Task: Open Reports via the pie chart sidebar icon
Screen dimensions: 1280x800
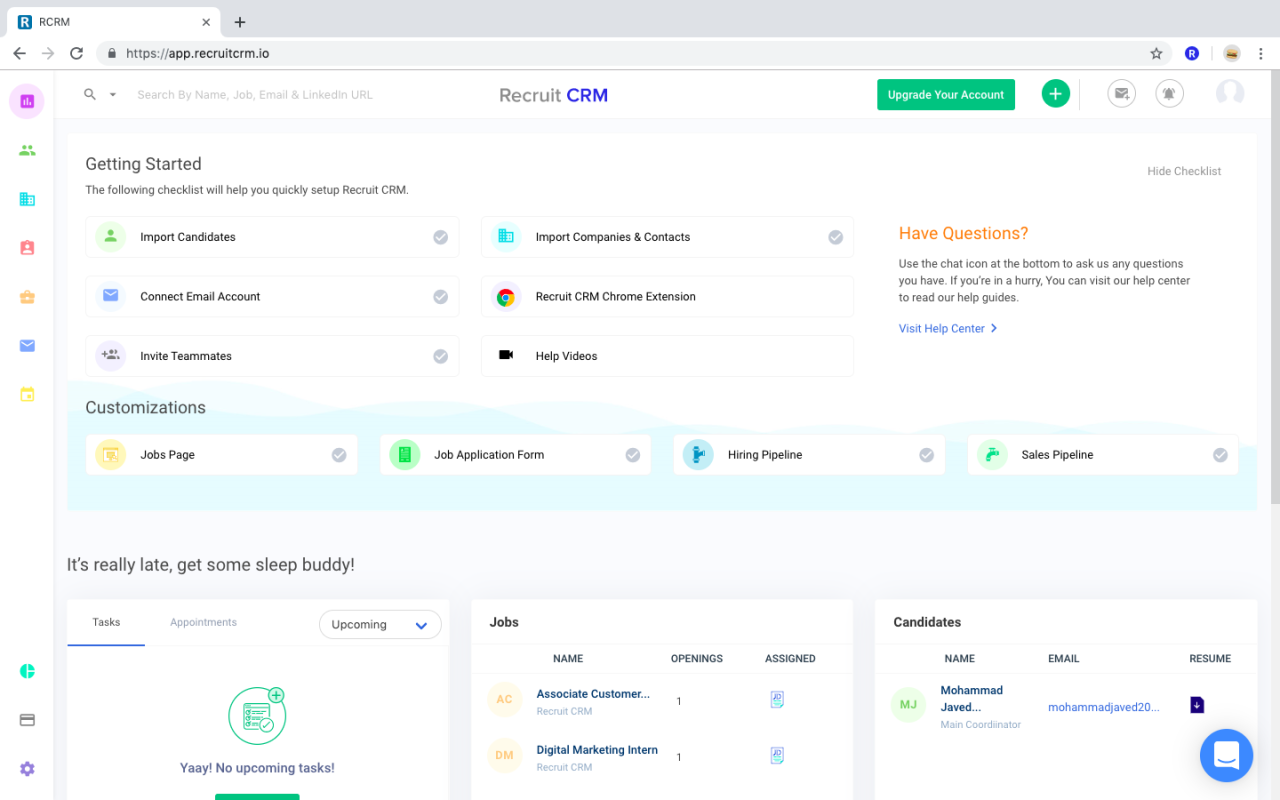Action: click(26, 671)
